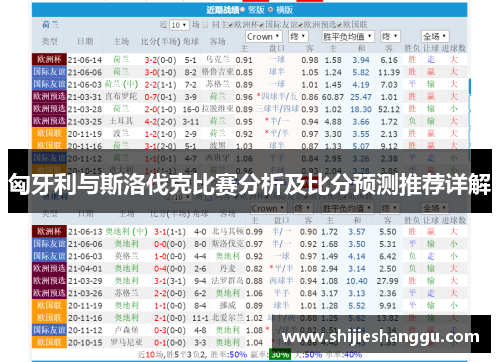
Task: Click the 欧洲杯 badge on the 21-06-13 row
Action: [49, 231]
